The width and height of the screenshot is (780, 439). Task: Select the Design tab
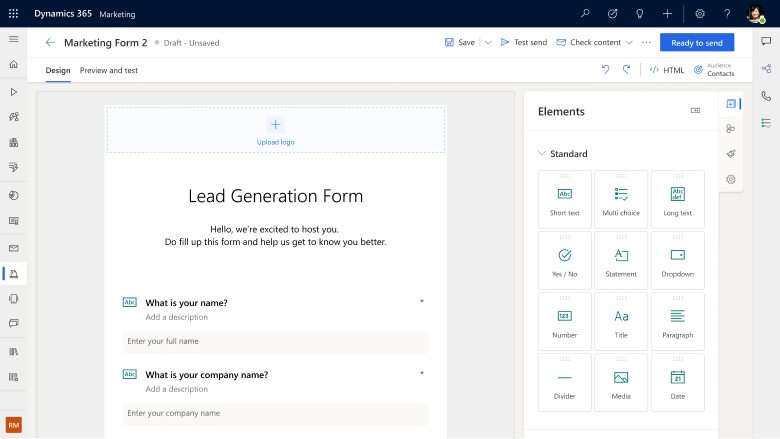click(58, 71)
